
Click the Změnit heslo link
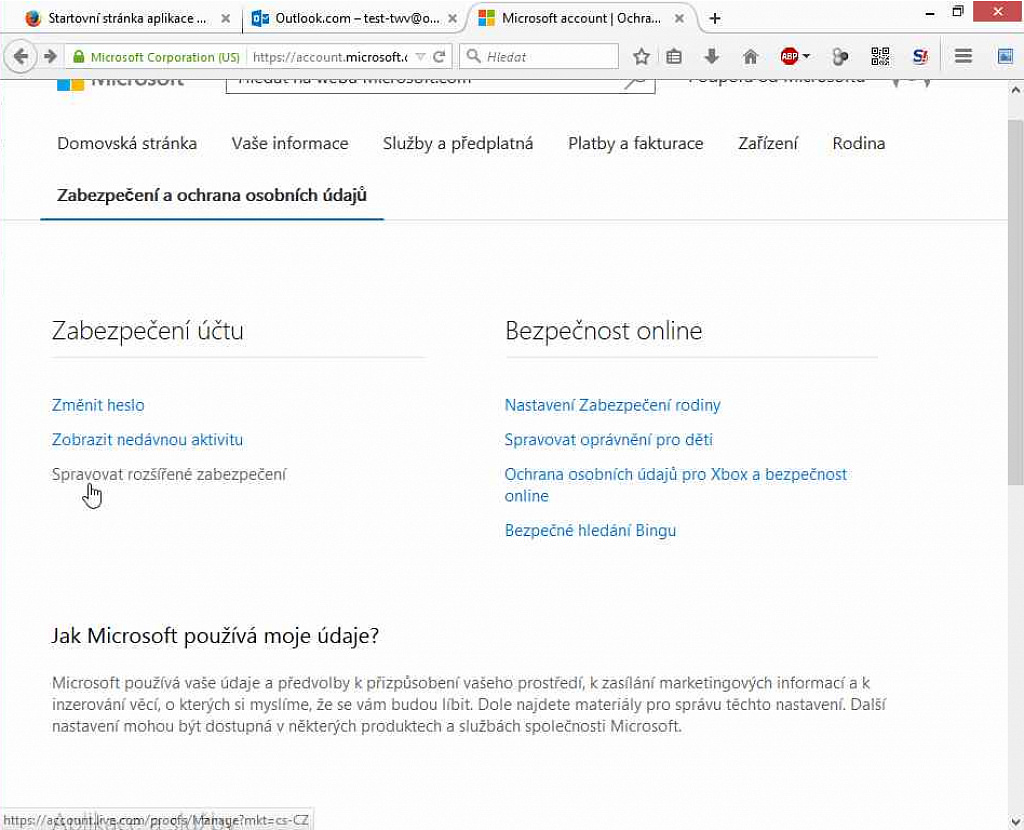point(98,405)
